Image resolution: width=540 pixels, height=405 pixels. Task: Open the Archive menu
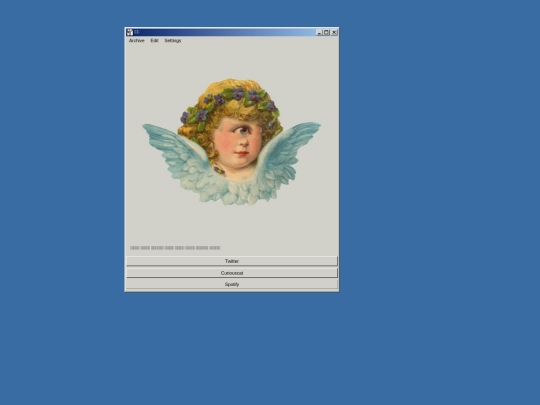click(x=136, y=41)
